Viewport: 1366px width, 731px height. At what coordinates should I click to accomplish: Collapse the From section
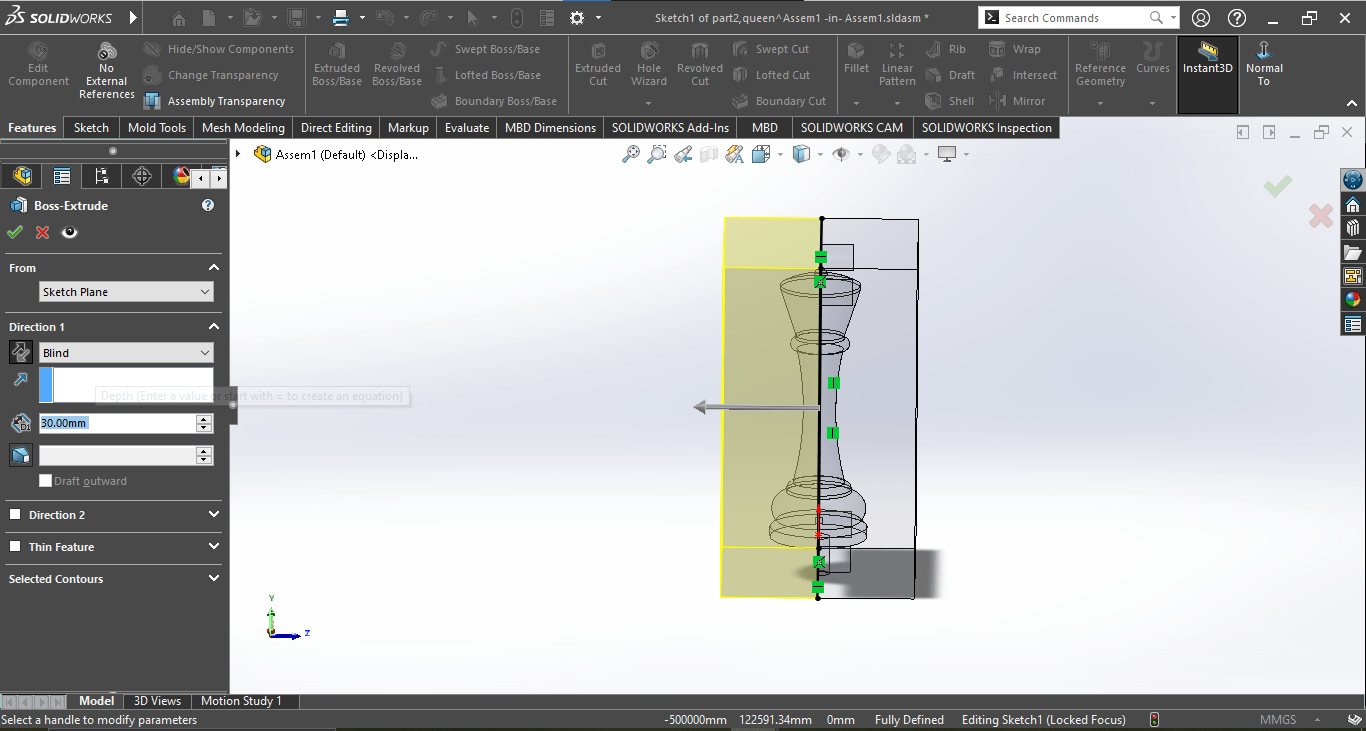coord(214,268)
